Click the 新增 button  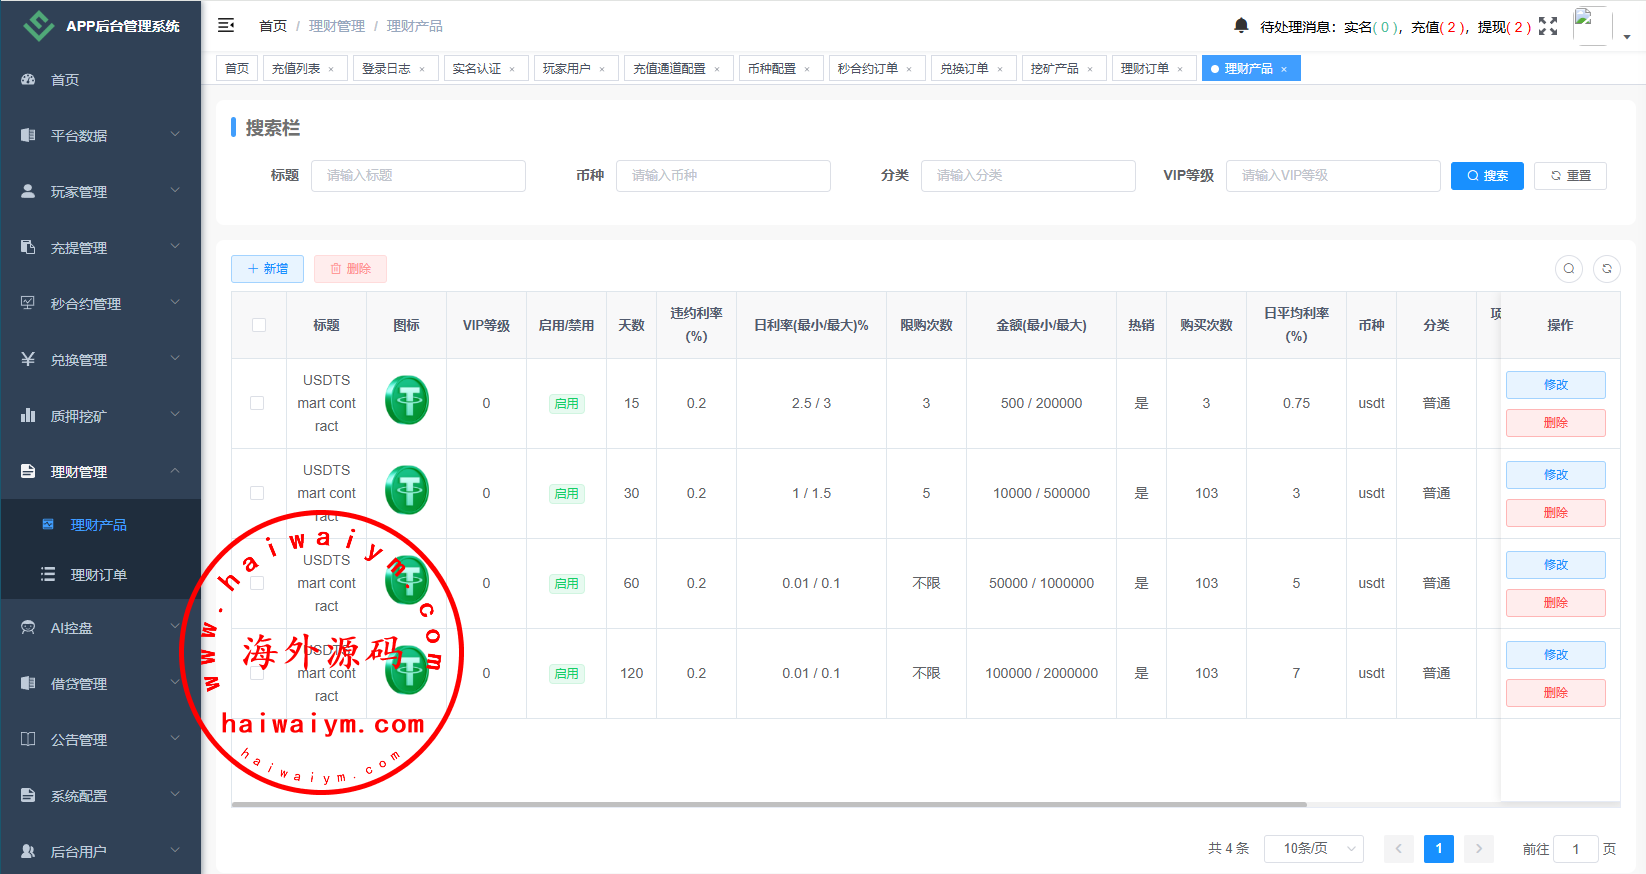[267, 269]
